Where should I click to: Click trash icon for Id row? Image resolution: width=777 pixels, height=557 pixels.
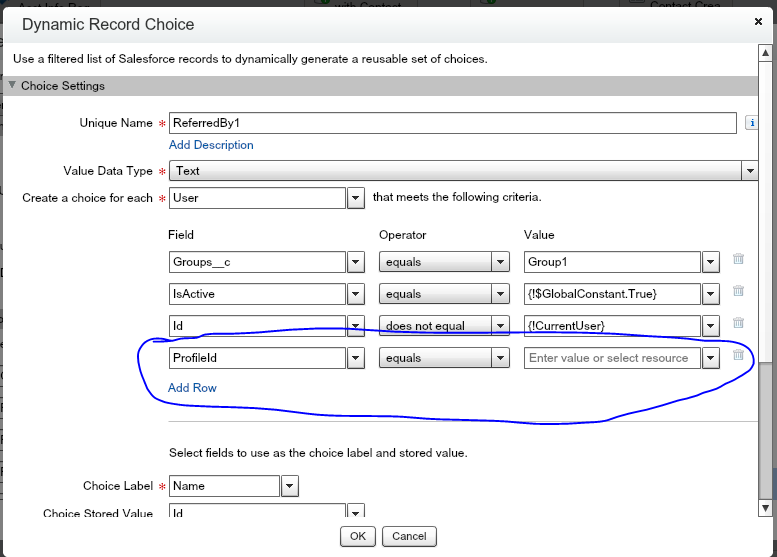point(738,323)
